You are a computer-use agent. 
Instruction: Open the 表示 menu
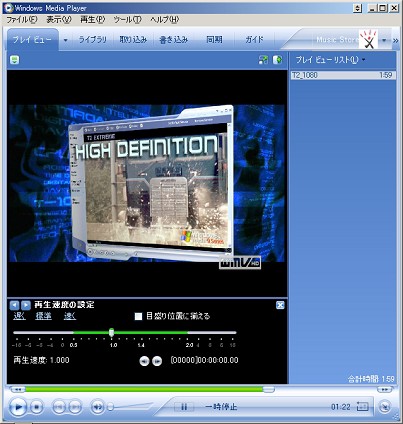pyautogui.click(x=59, y=20)
